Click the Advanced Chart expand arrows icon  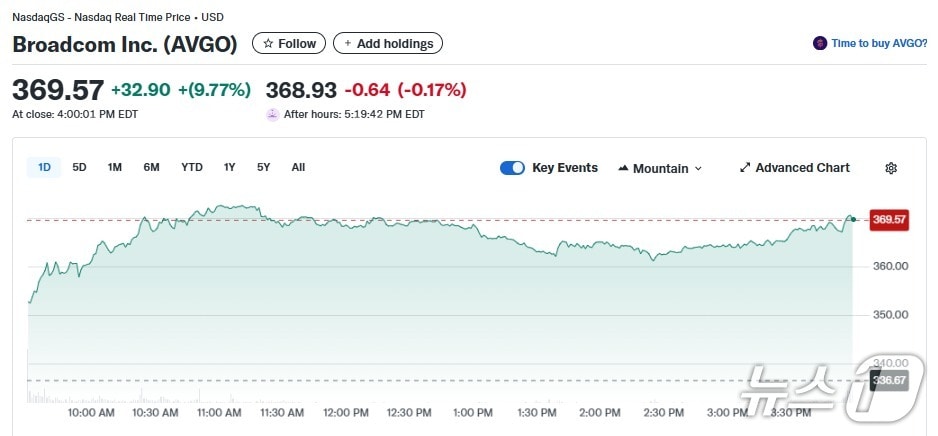(745, 168)
